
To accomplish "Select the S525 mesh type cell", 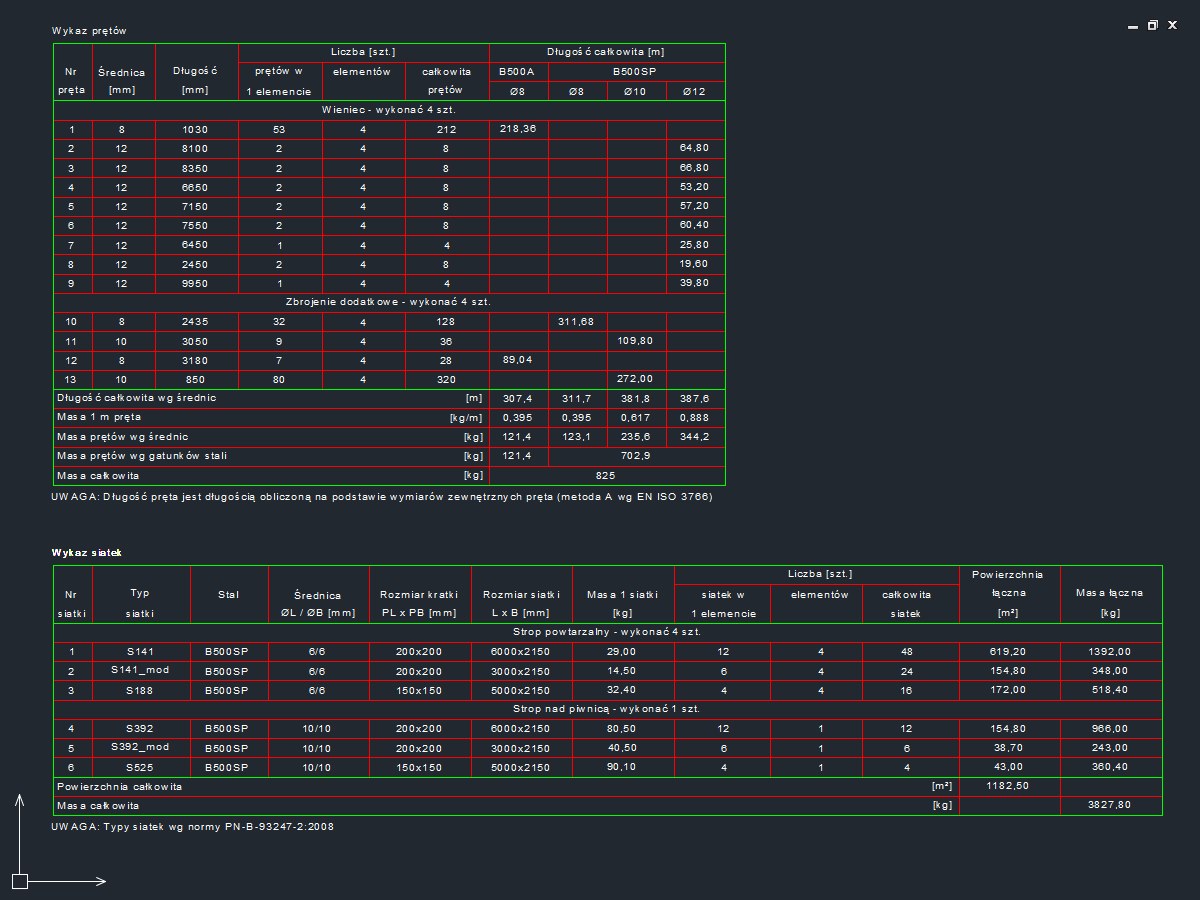I will click(141, 767).
